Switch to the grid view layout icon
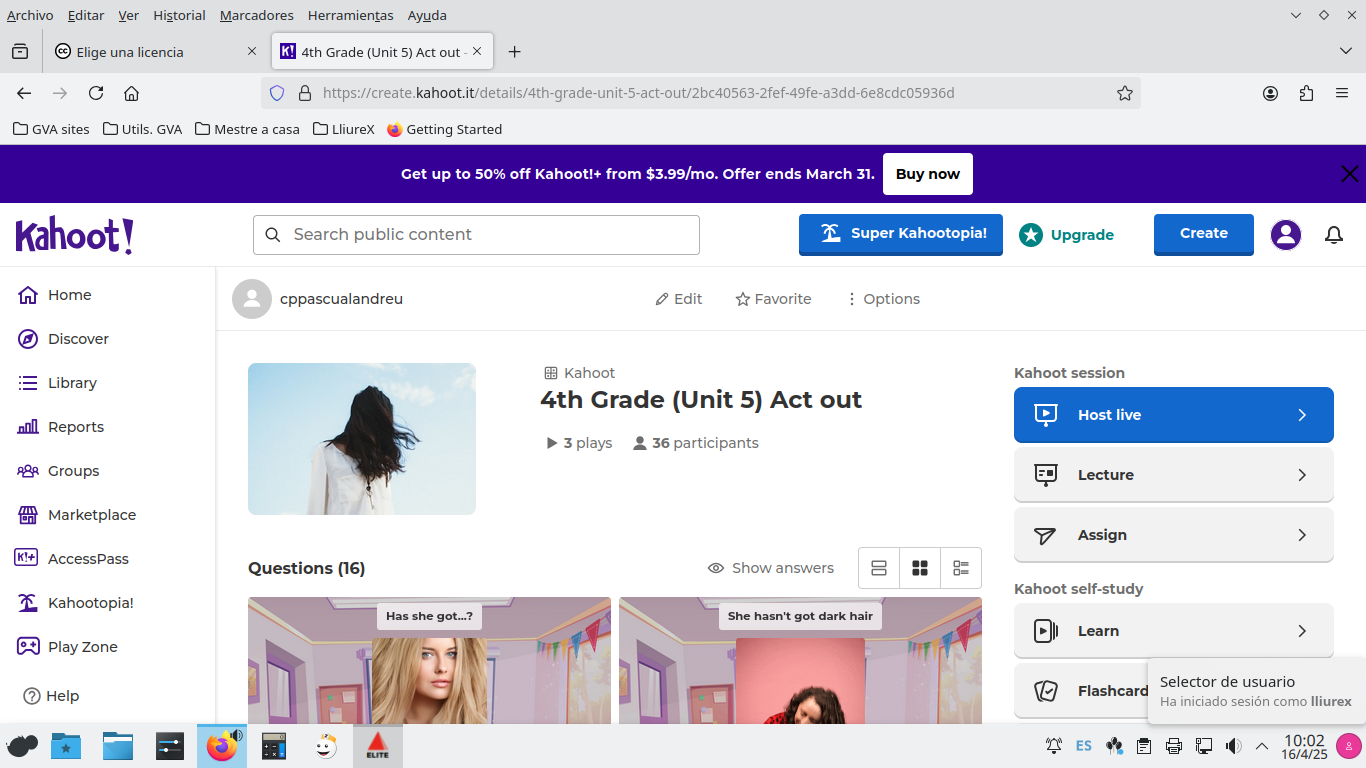 coord(920,568)
